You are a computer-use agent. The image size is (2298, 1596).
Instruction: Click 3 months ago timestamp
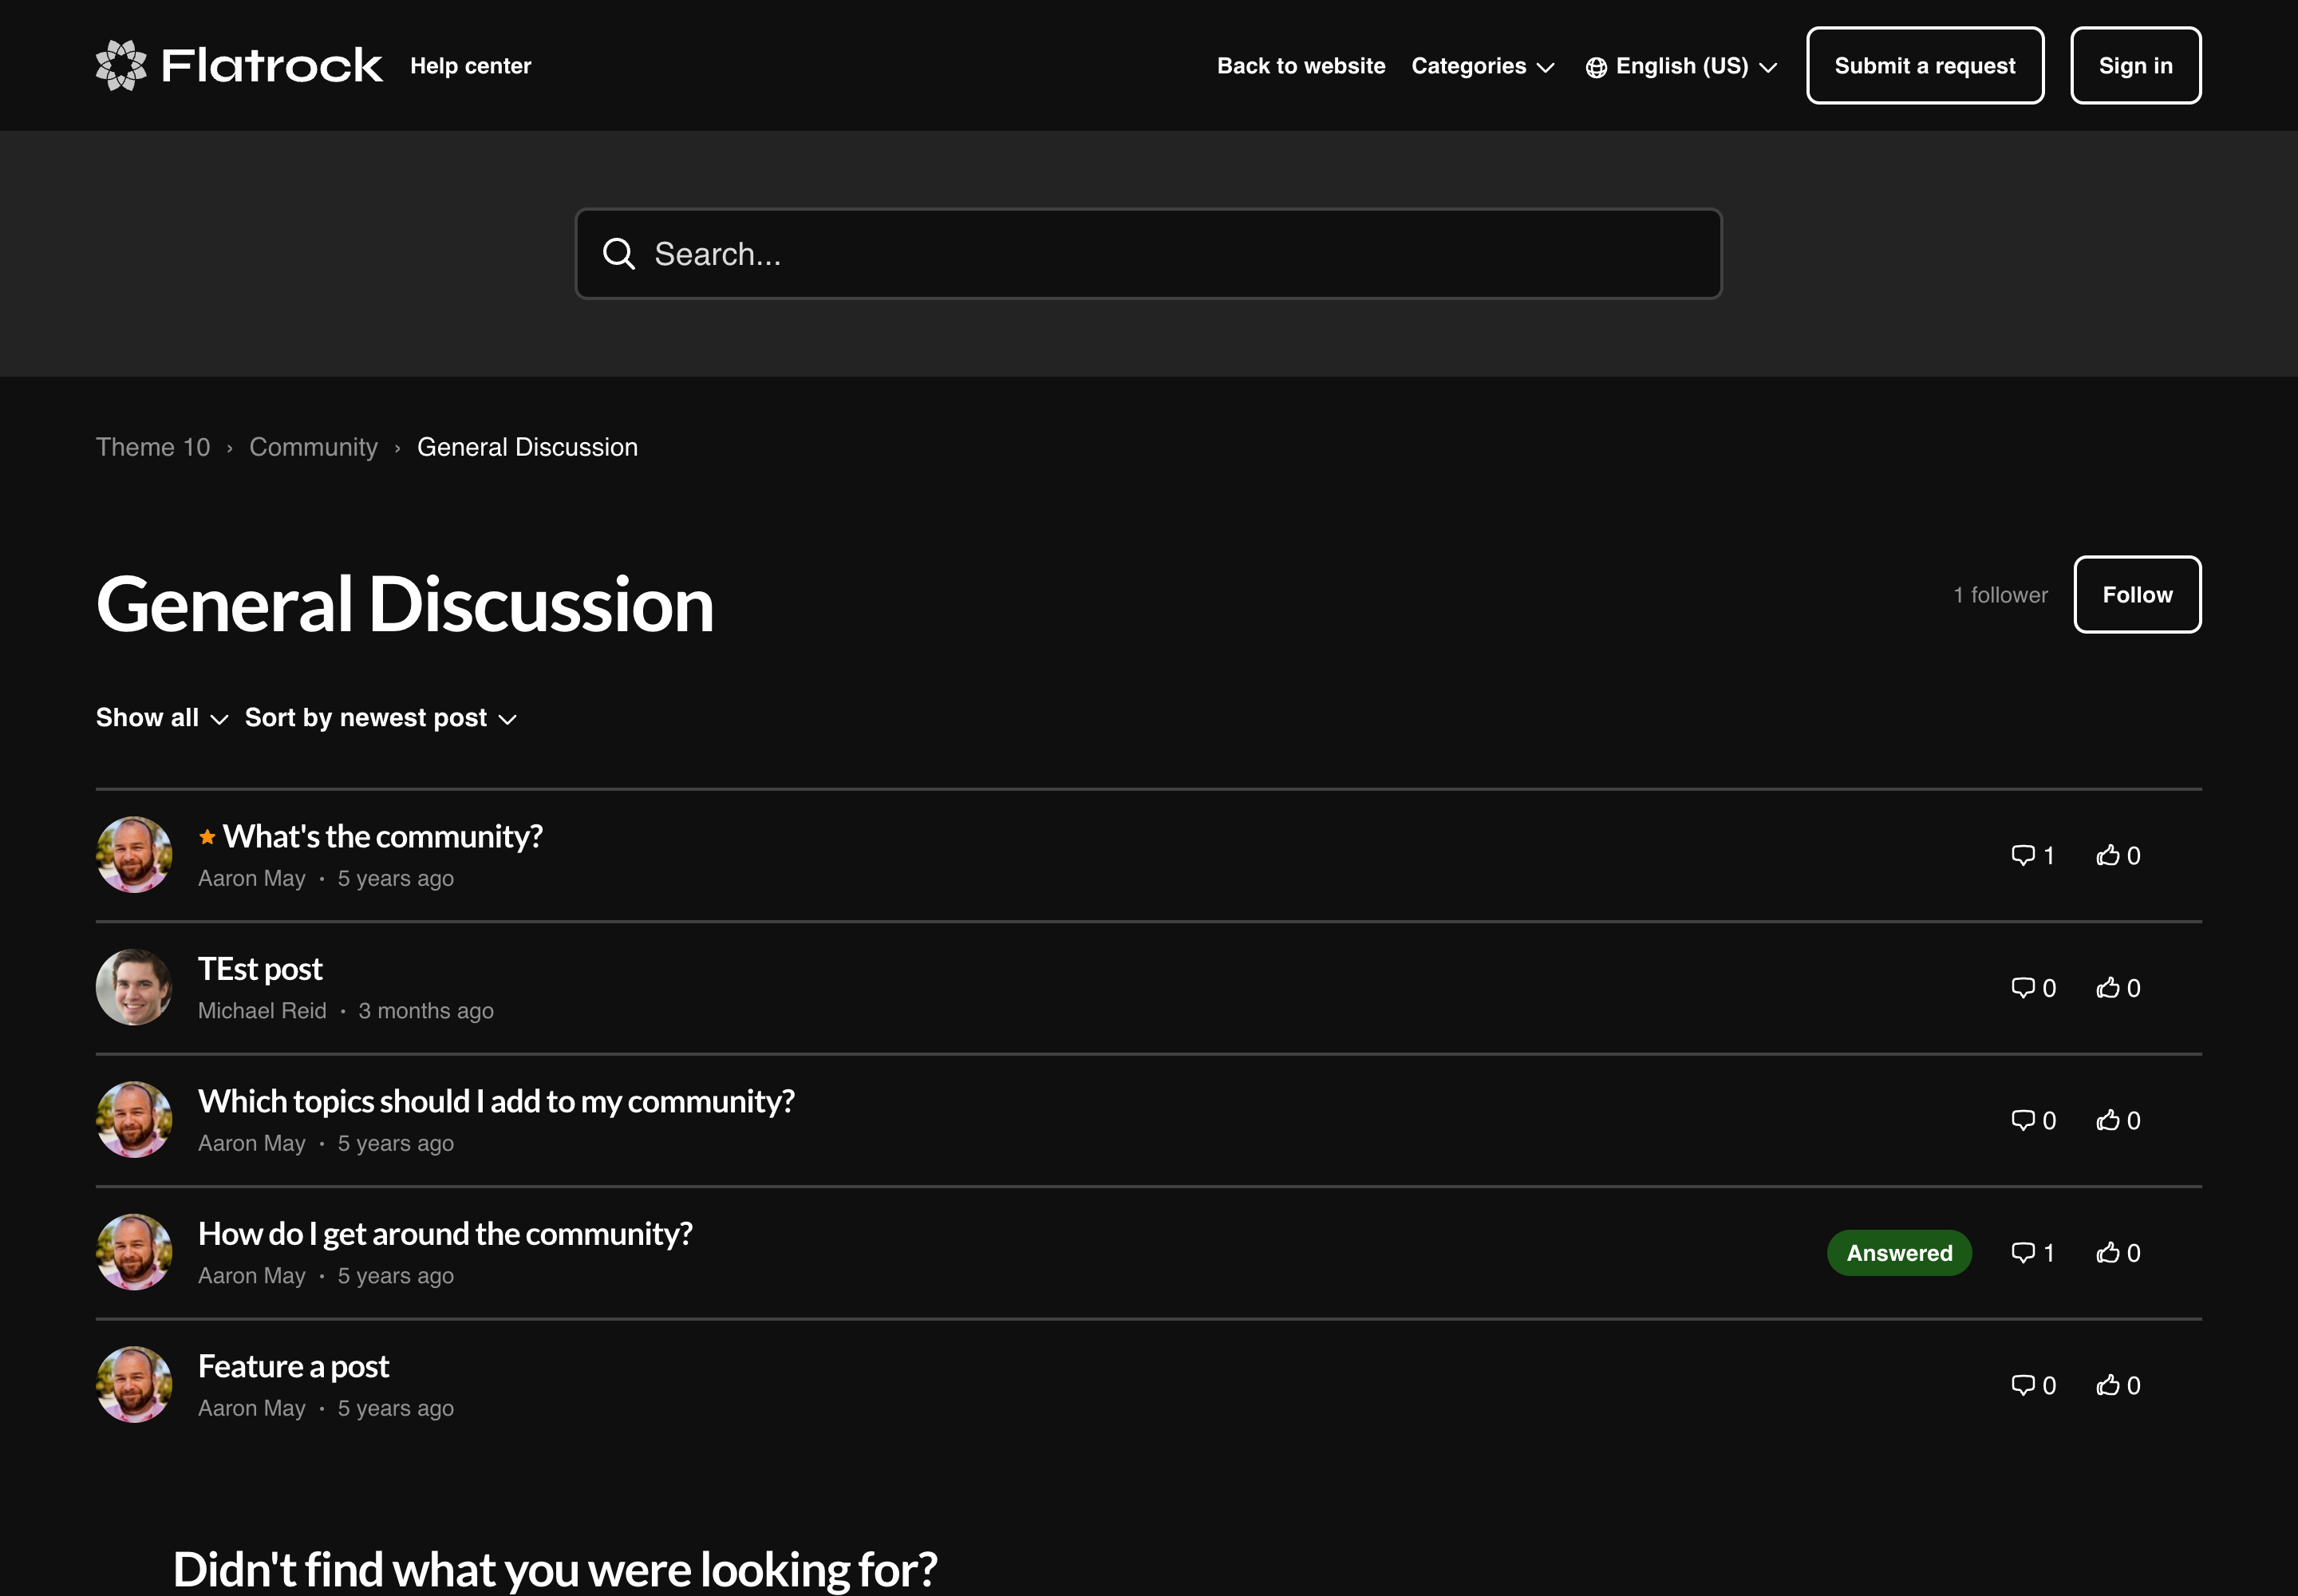coord(426,1011)
